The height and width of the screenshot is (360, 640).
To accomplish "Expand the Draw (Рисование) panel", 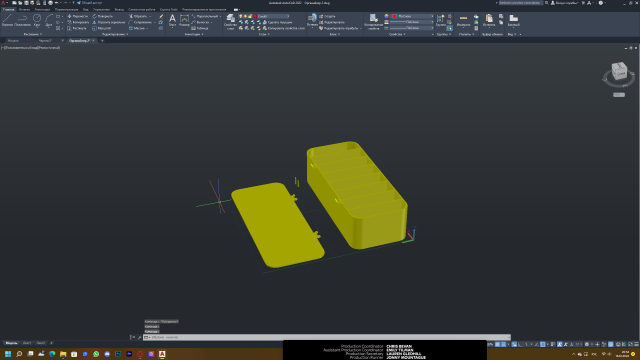I will click(x=33, y=34).
